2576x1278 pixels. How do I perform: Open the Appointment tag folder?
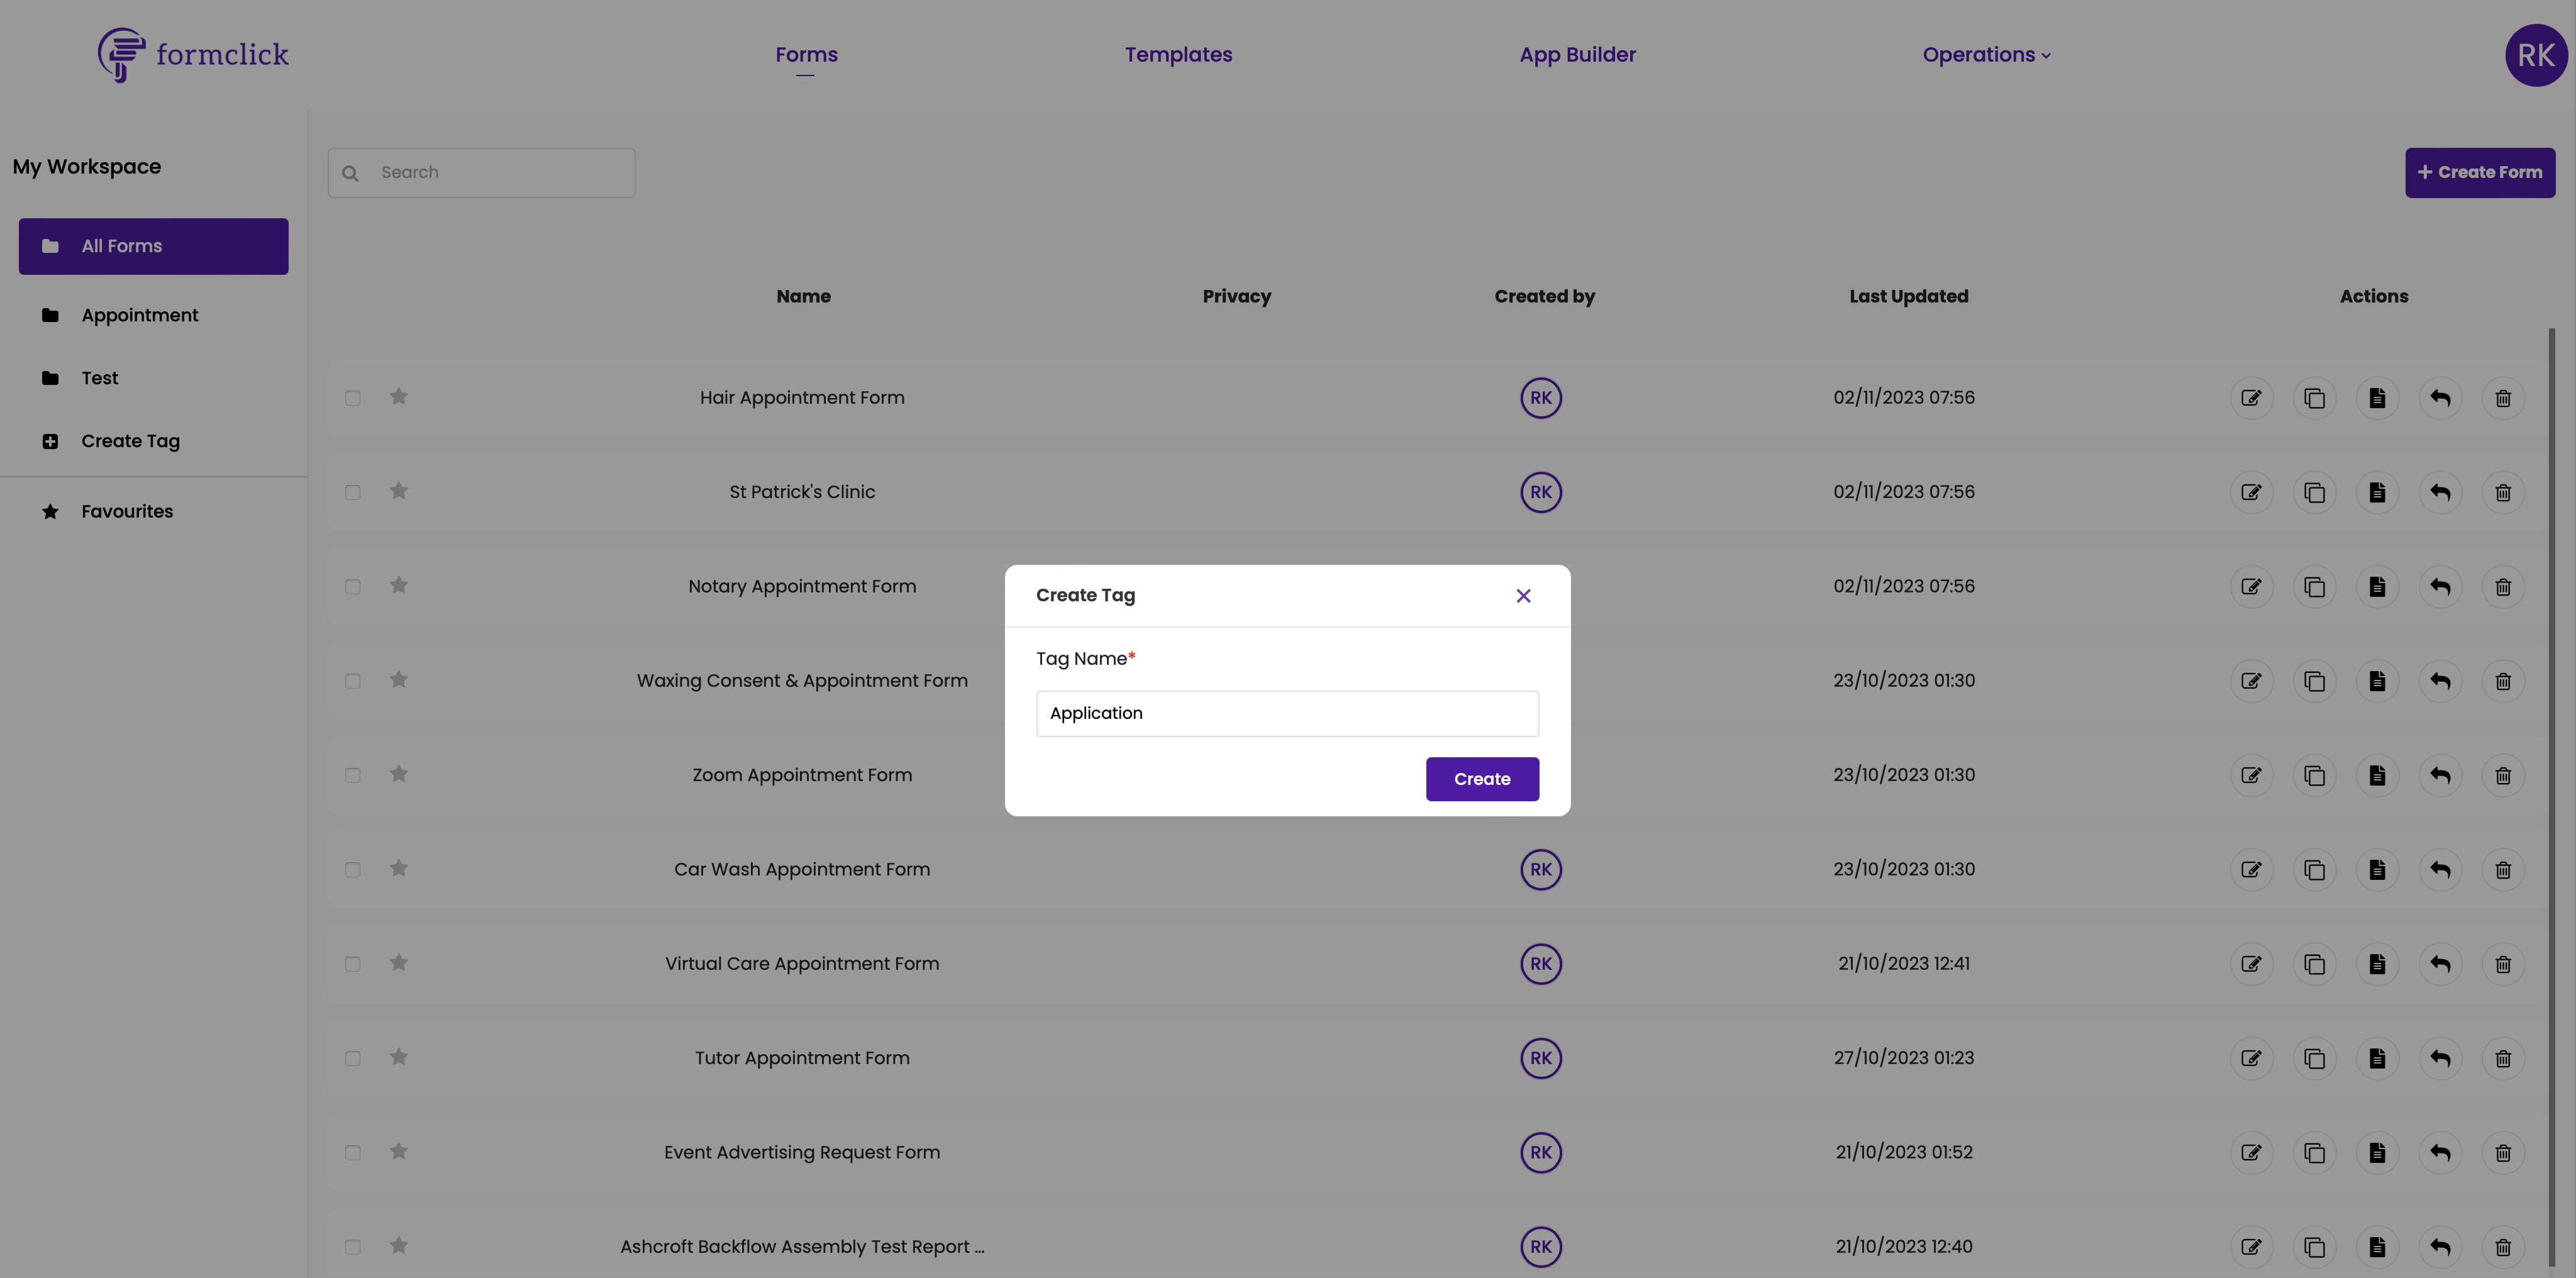tap(140, 315)
